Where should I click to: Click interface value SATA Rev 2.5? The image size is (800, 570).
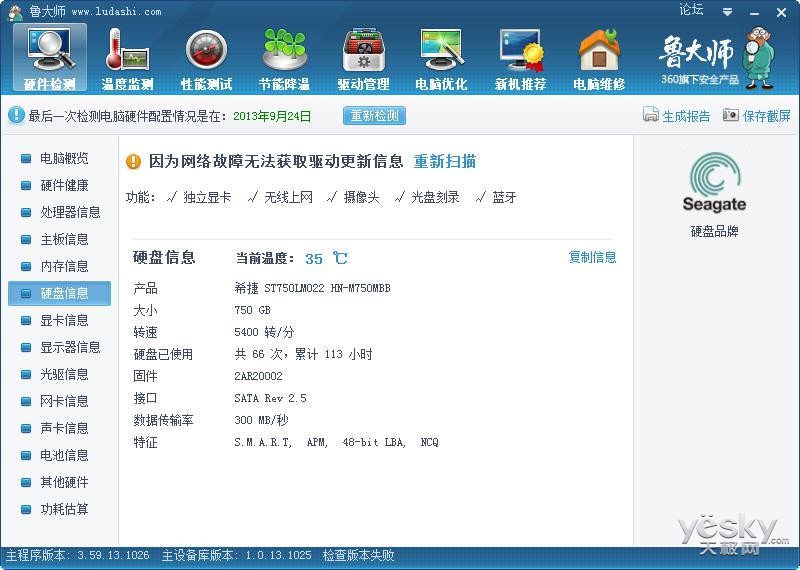[x=270, y=398]
